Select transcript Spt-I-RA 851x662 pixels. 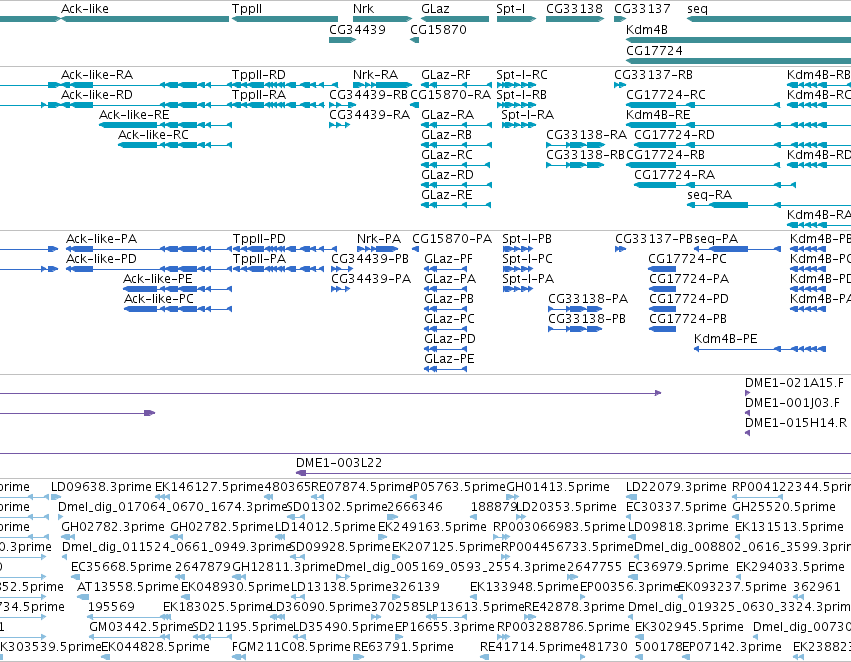pos(527,115)
